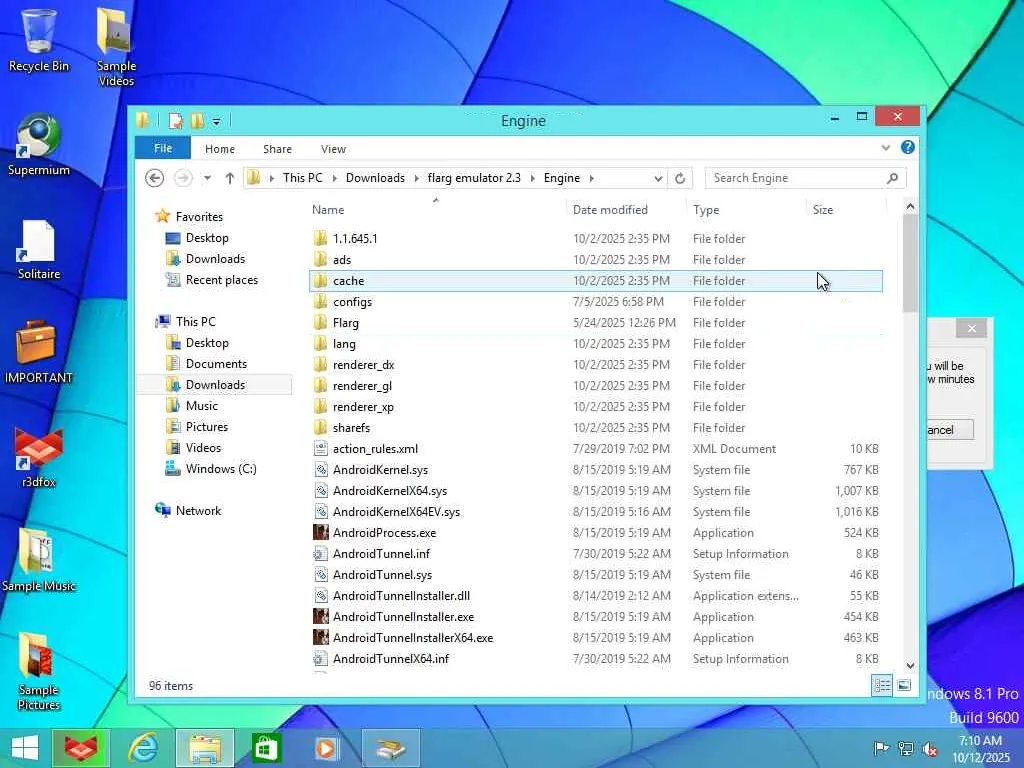Select the 'configs' folder row
1024x768 pixels.
(x=595, y=302)
